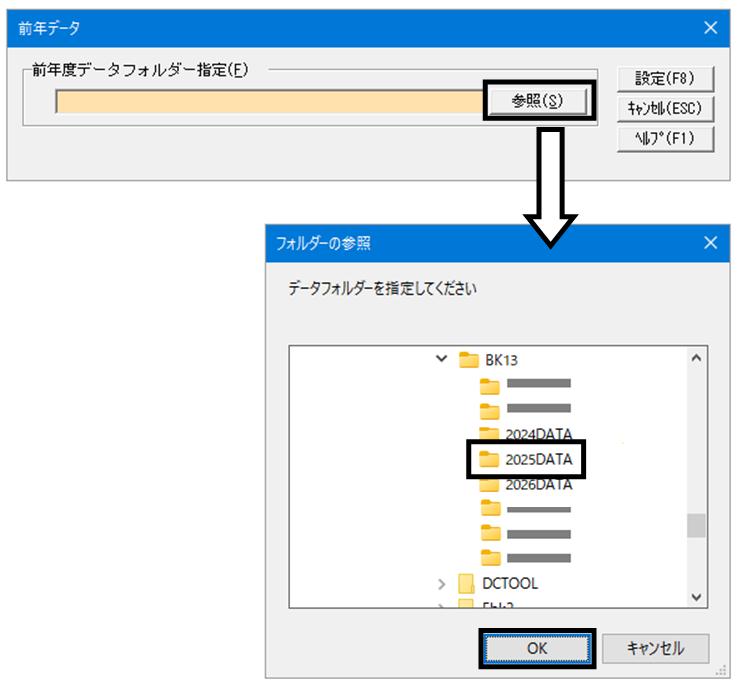Select the last redacted folder icon above DCTOOL
742x690 pixels.
point(491,557)
